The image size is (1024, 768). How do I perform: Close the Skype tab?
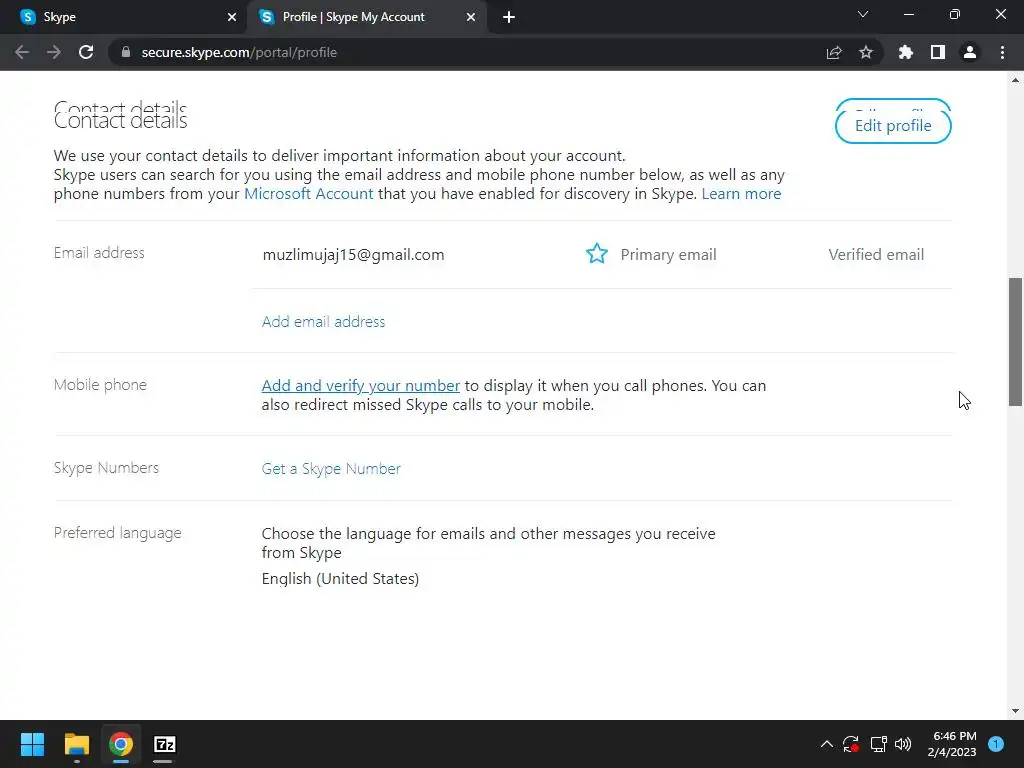232,18
